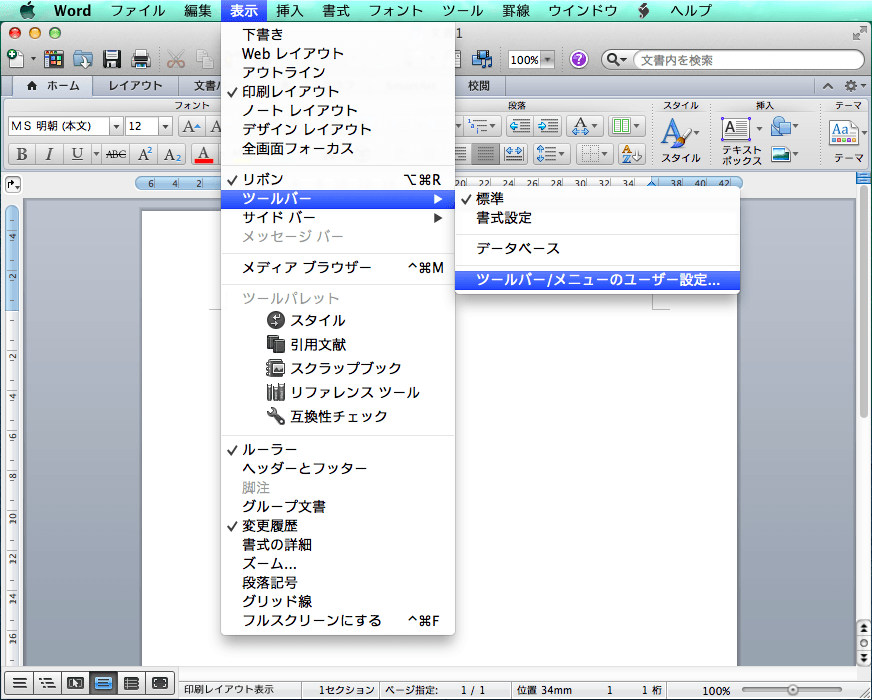
Task: Open the media browser toolbar icon
Action: 482,59
